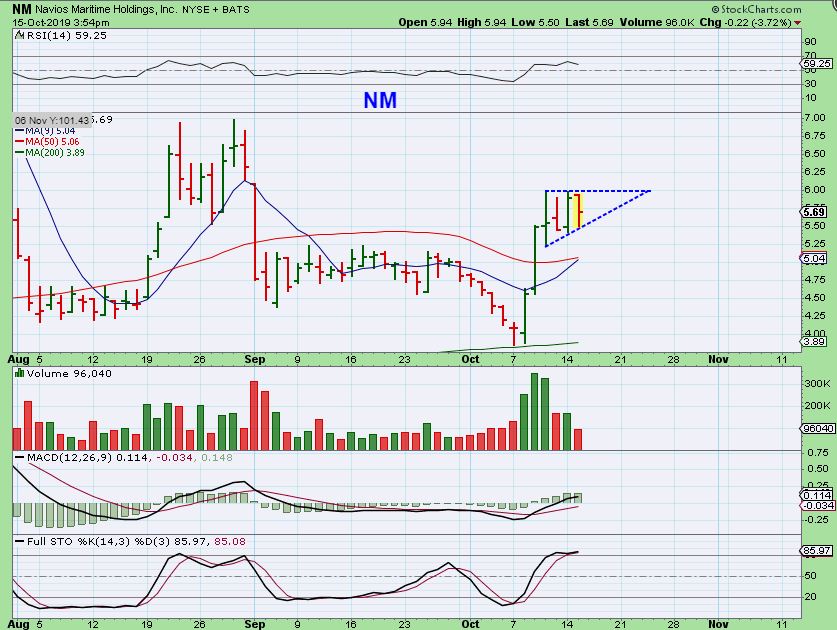Click the 'Volume 96,040' panel label
The height and width of the screenshot is (630, 837).
click(x=69, y=374)
